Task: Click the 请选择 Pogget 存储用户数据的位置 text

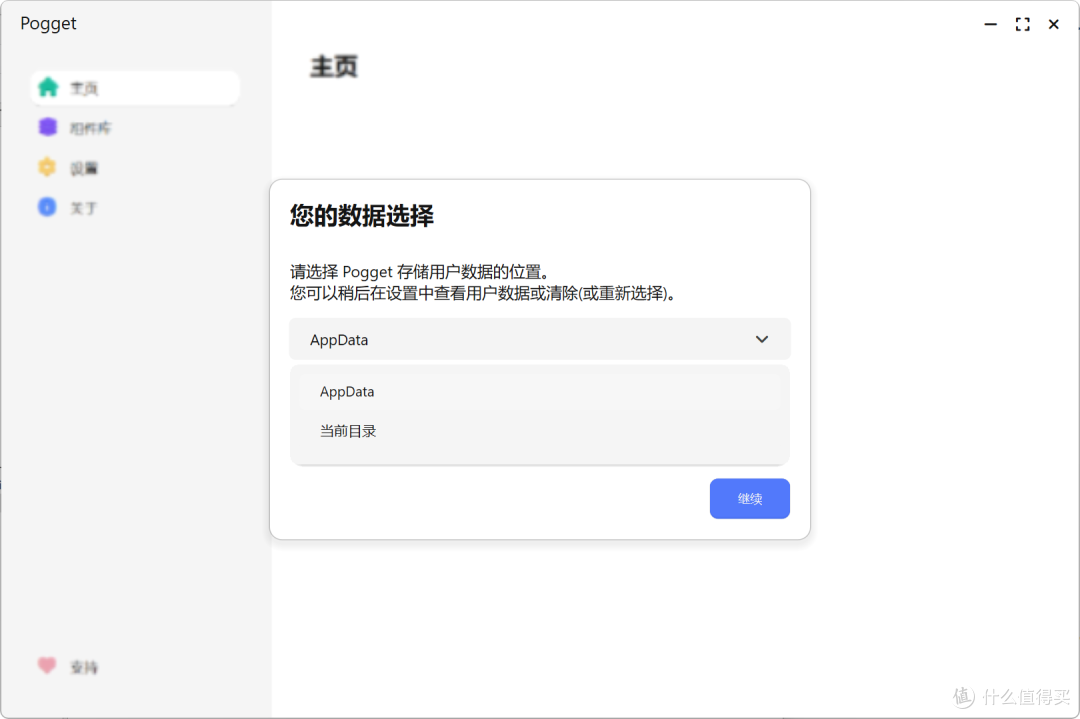Action: [x=419, y=271]
